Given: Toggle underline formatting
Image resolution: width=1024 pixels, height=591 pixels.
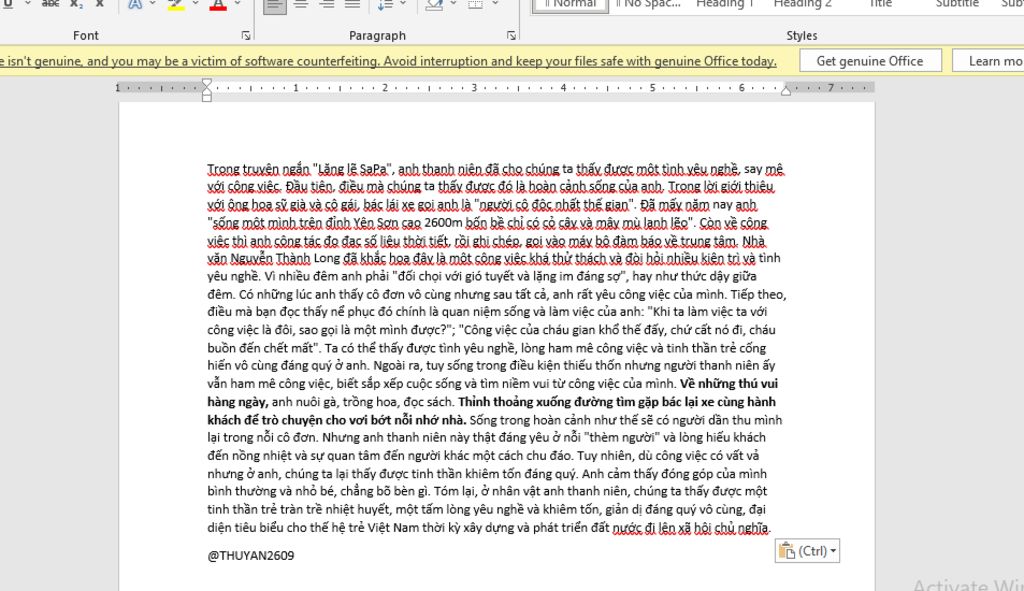Looking at the screenshot, I should [x=8, y=4].
